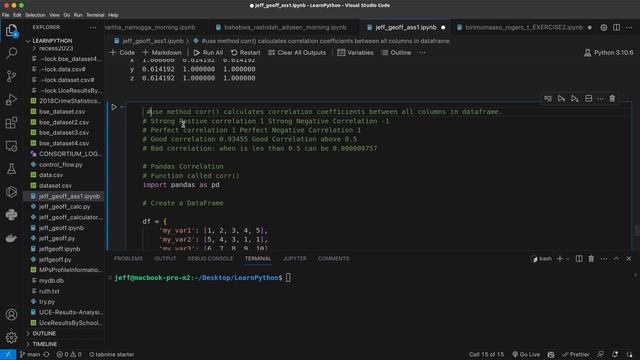Switch to the COMMENTS panel tab

pyautogui.click(x=333, y=259)
